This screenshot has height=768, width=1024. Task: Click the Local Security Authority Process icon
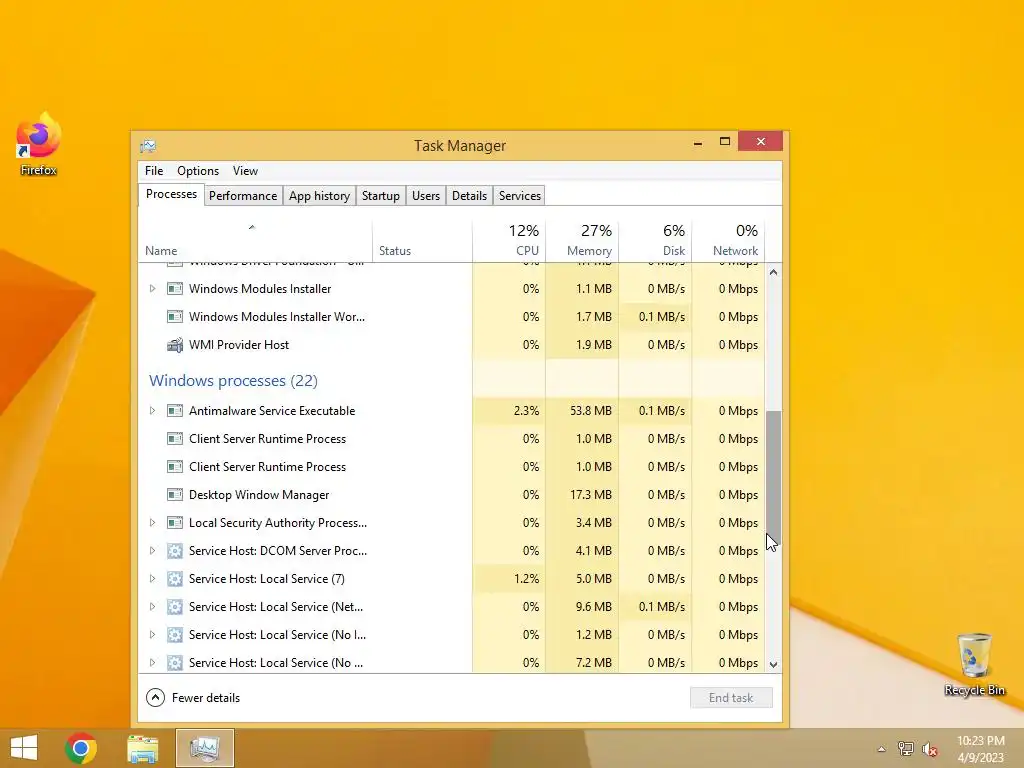[174, 523]
